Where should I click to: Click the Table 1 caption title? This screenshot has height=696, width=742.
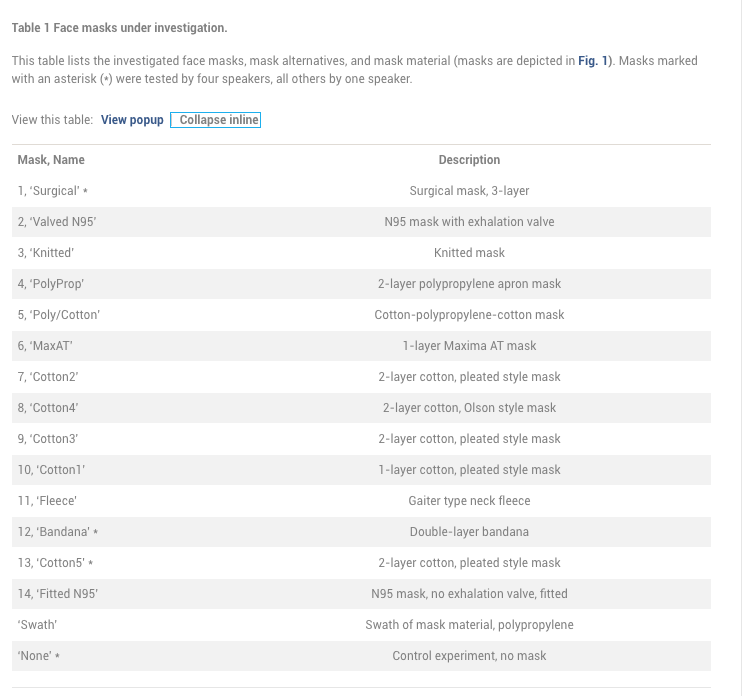[120, 28]
